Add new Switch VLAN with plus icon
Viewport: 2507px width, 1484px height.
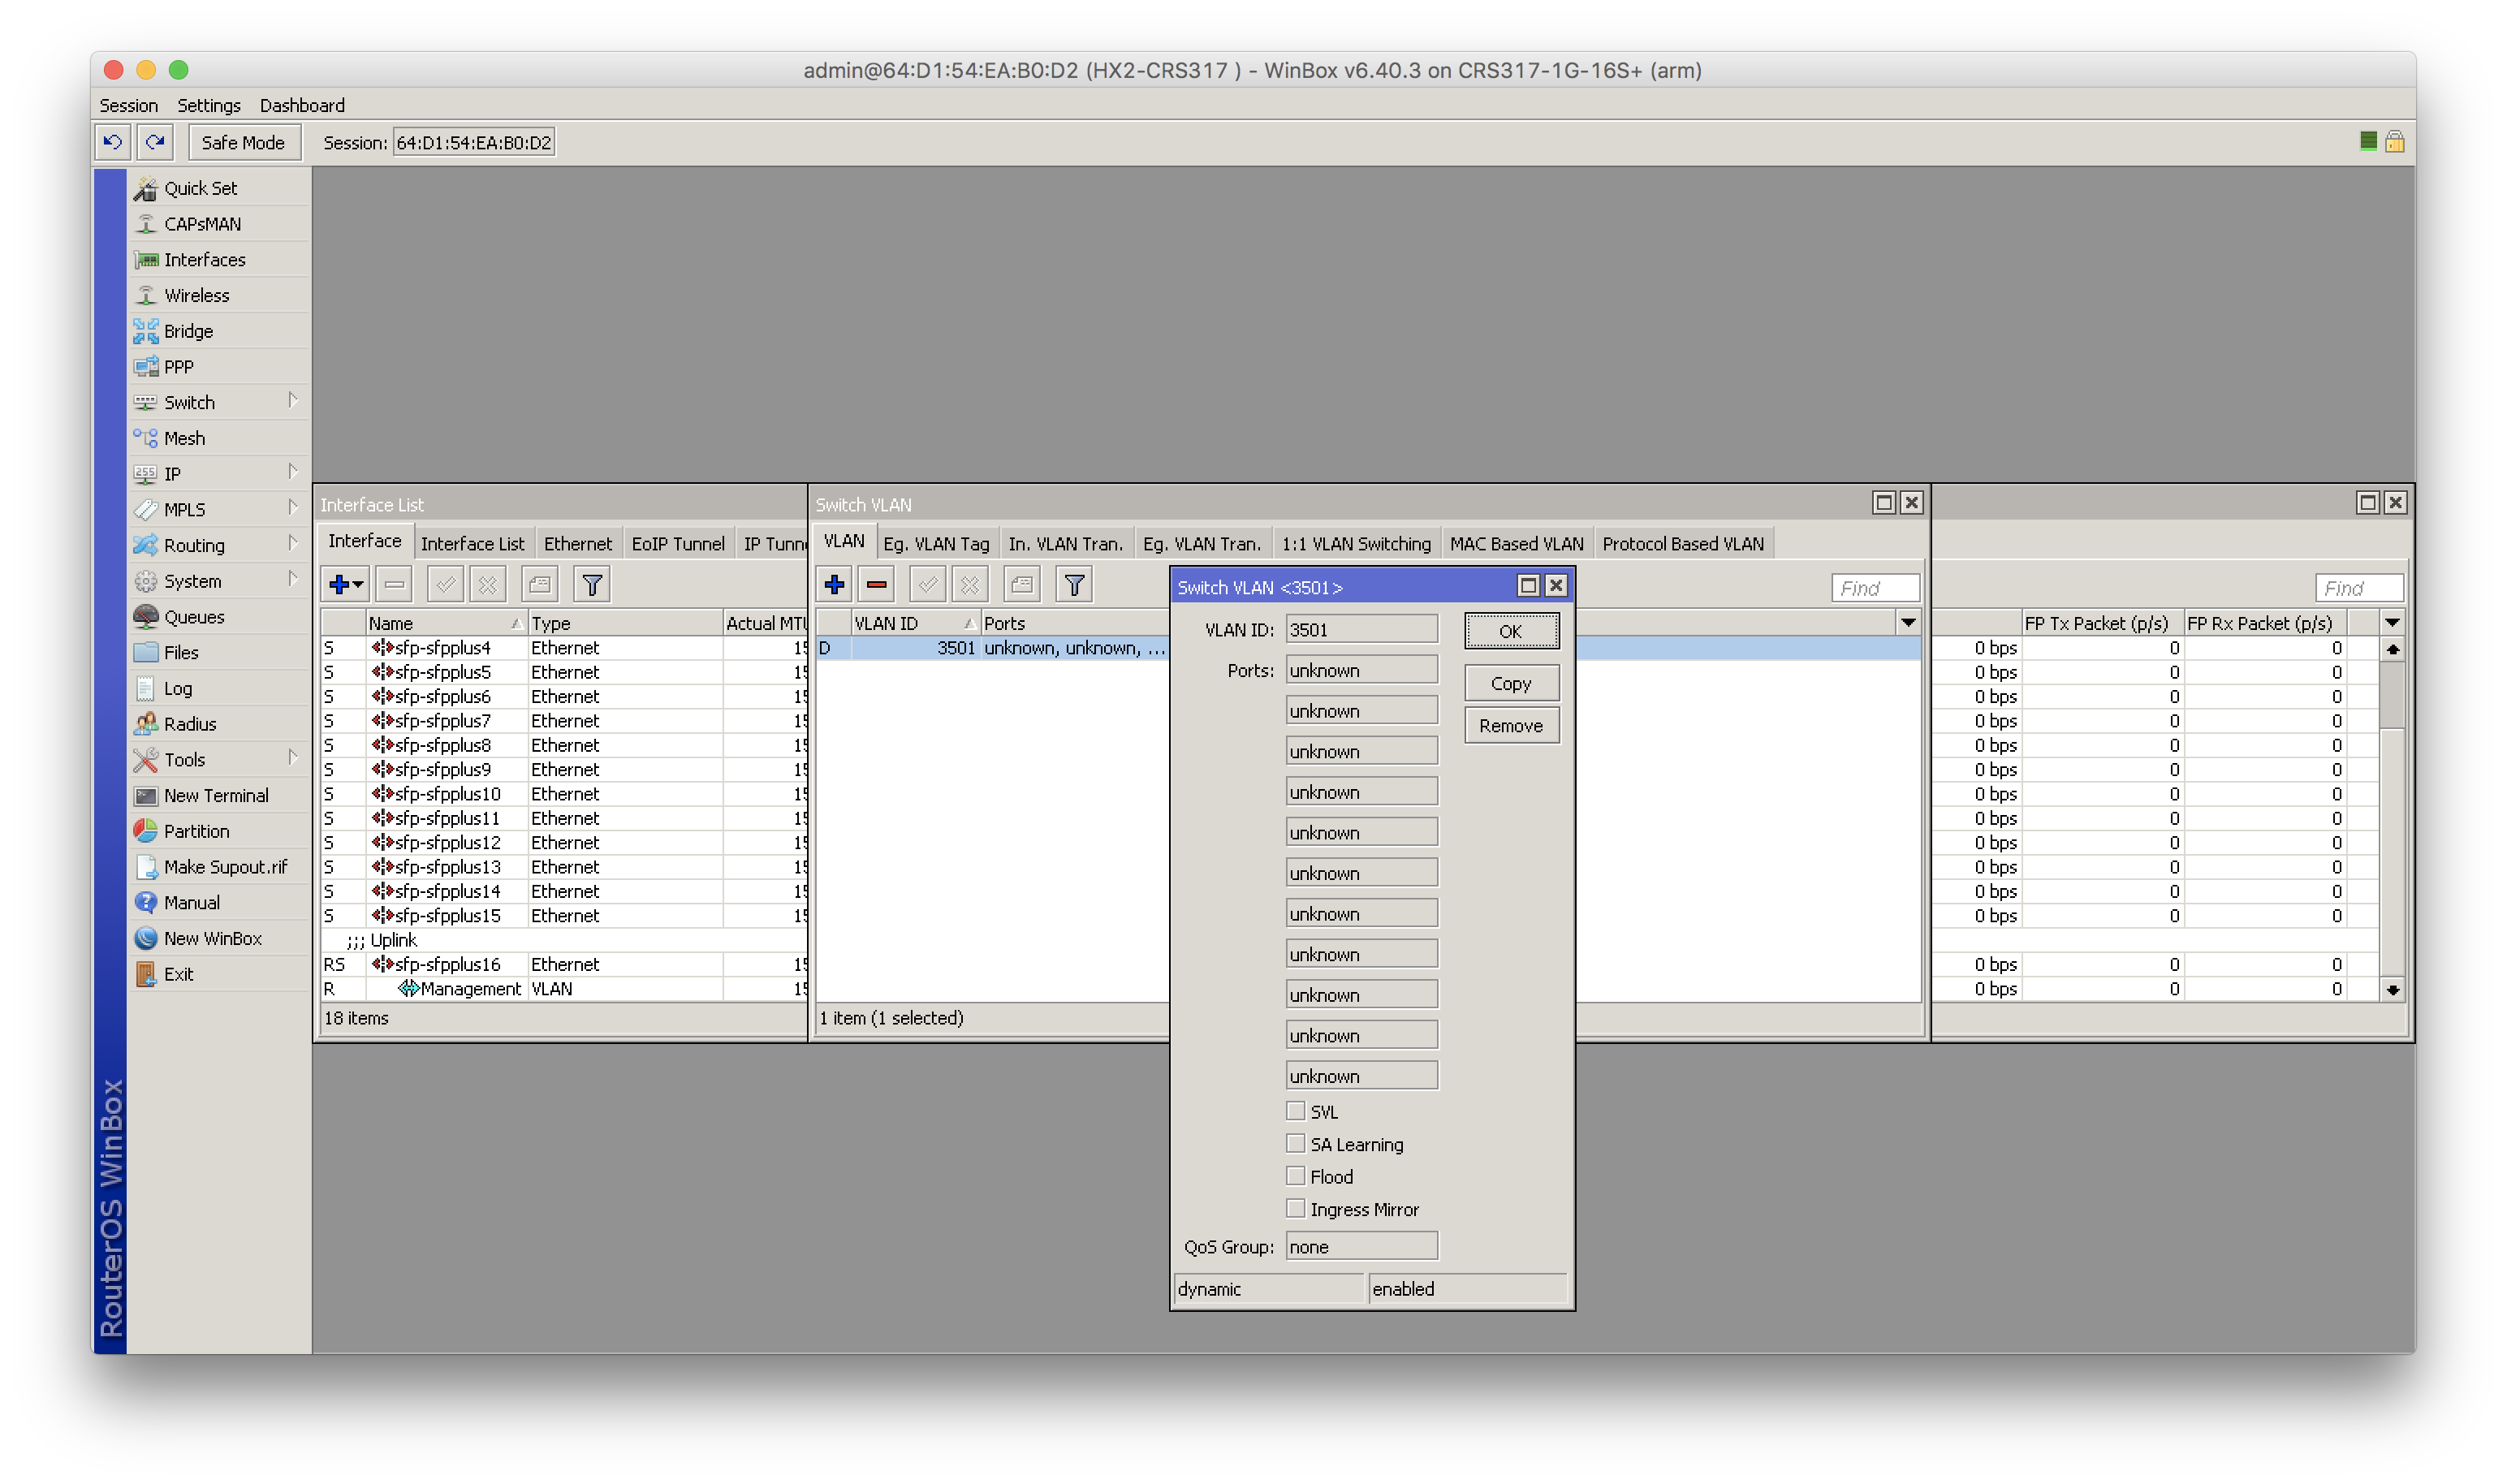[834, 585]
